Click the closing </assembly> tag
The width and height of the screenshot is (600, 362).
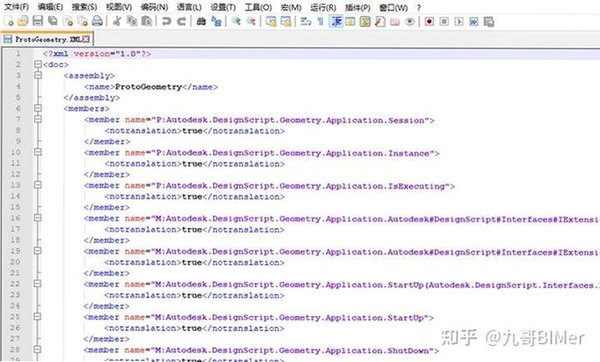pyautogui.click(x=91, y=98)
